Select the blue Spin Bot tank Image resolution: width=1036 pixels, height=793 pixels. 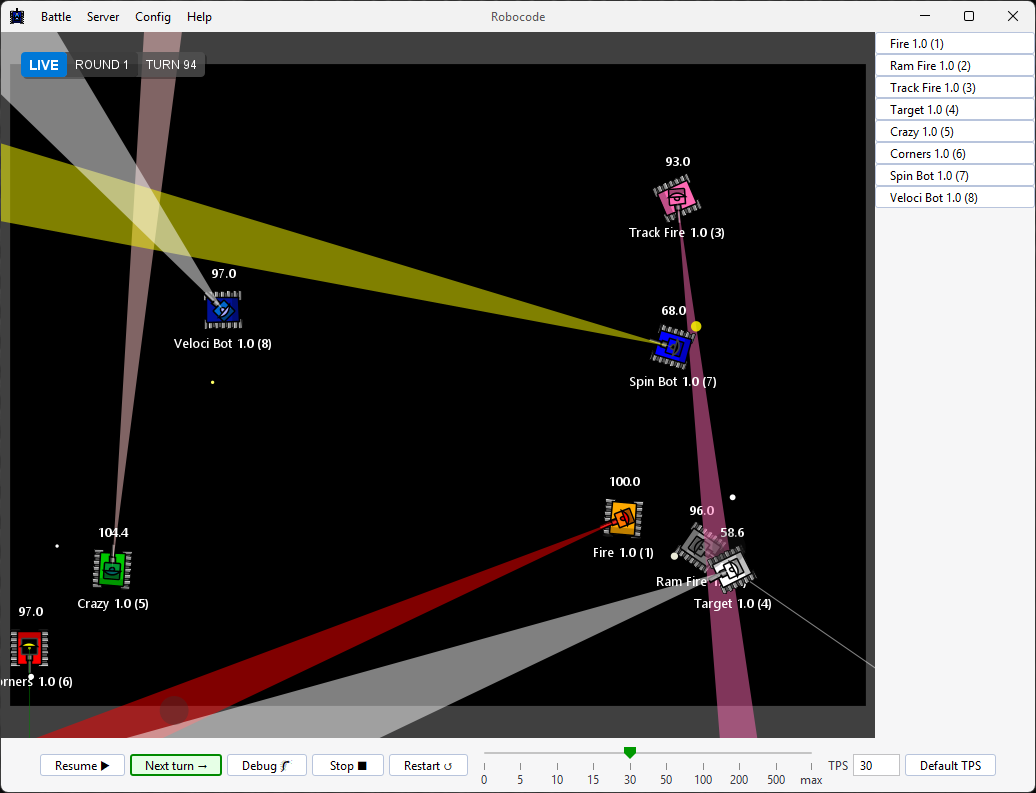tap(673, 346)
